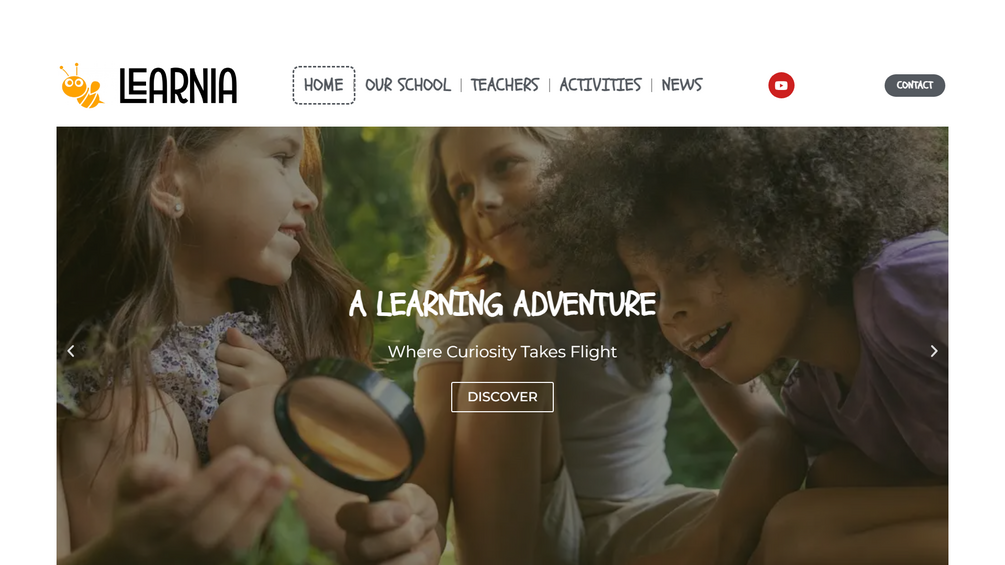
Task: Click the orange bee logo icon
Action: (81, 86)
